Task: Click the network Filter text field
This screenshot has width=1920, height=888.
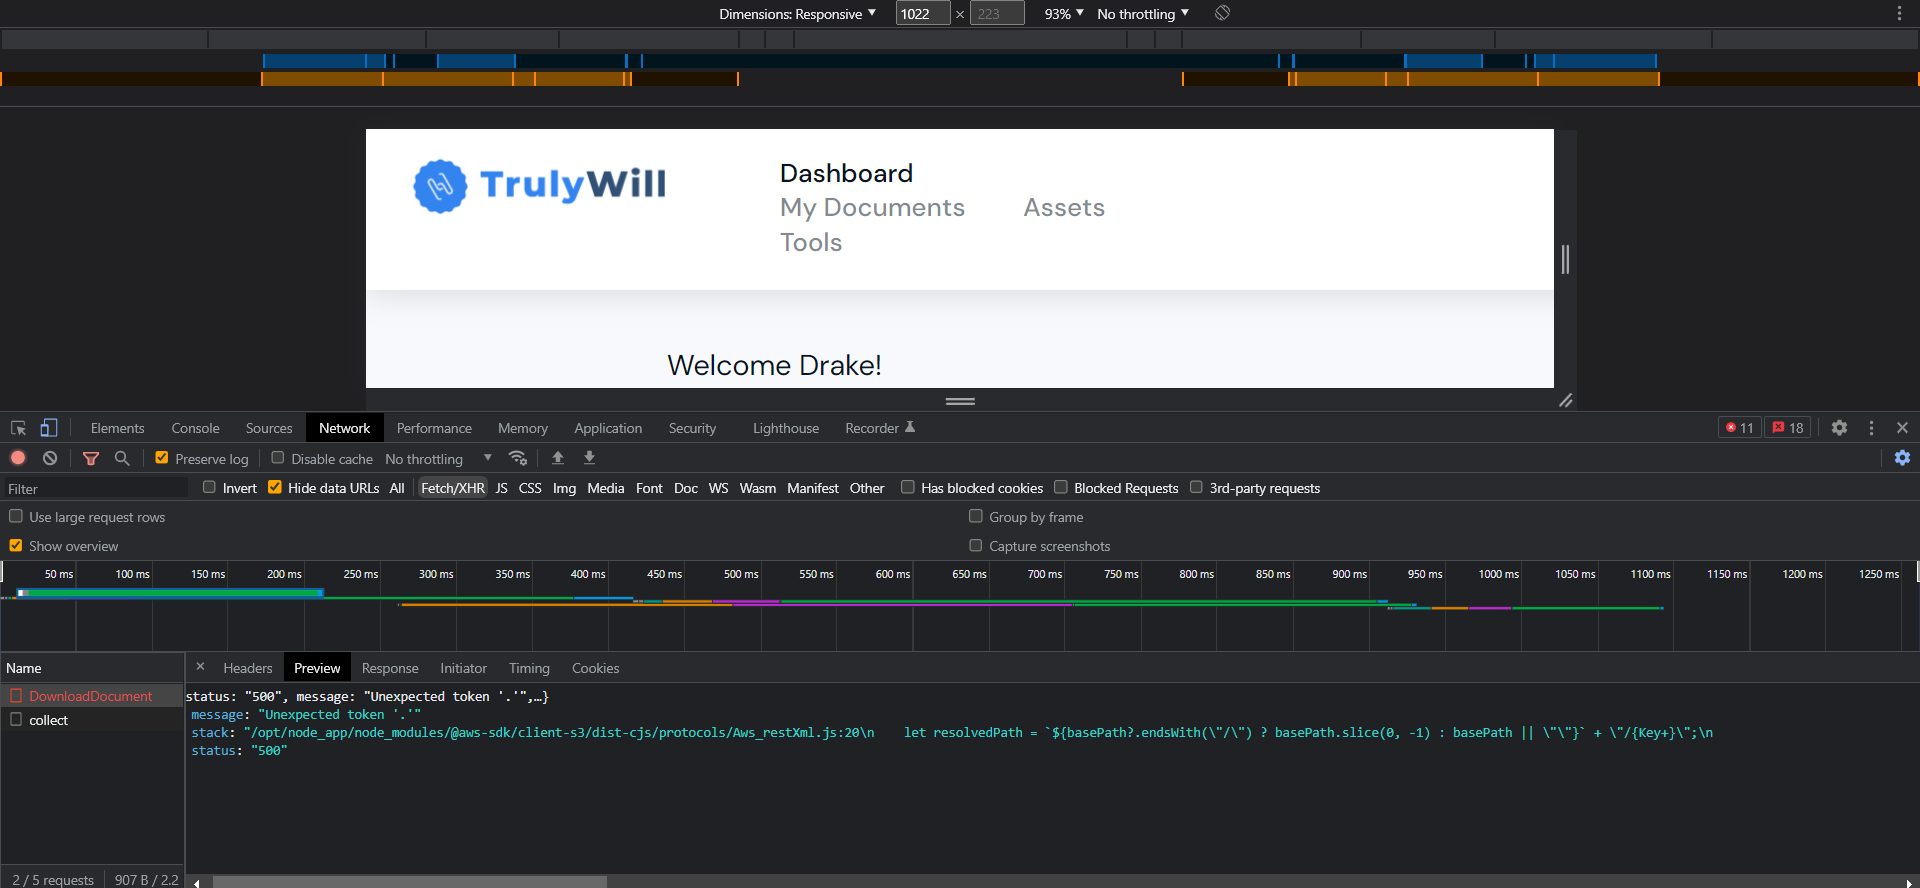Action: [96, 488]
